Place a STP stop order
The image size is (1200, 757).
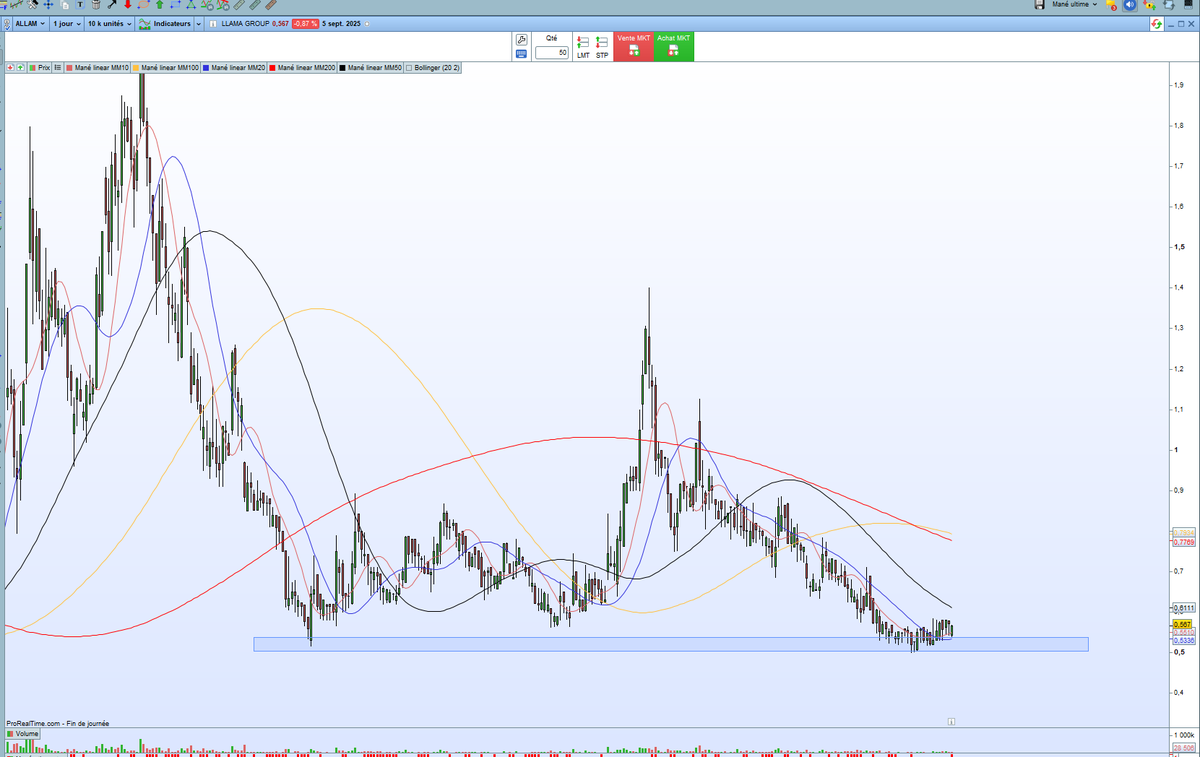coord(602,47)
